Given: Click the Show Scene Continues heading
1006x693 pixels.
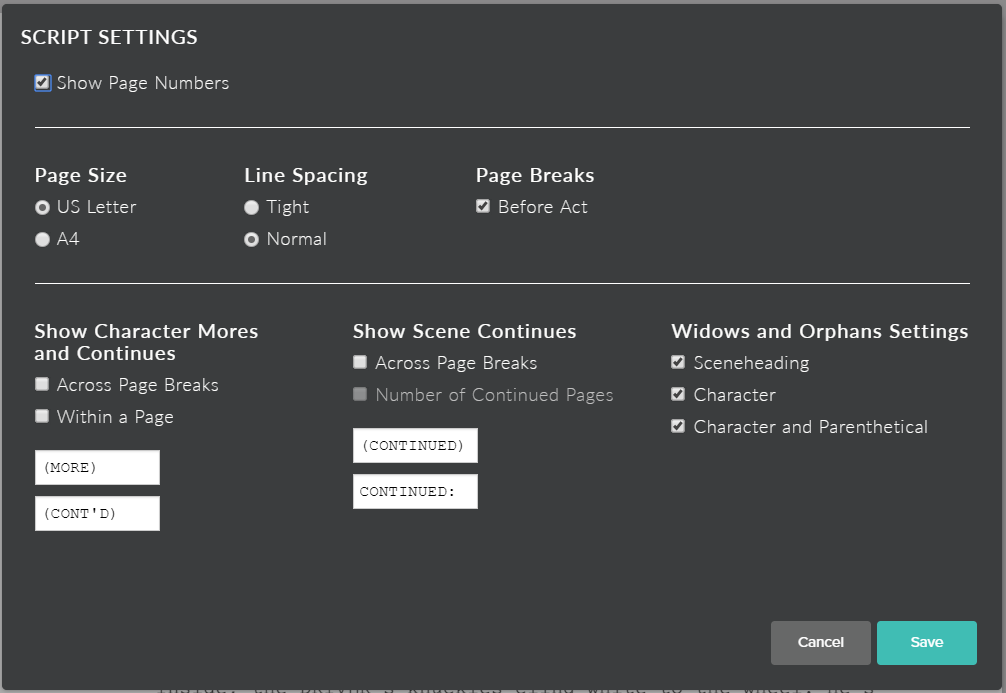Looking at the screenshot, I should coord(465,331).
